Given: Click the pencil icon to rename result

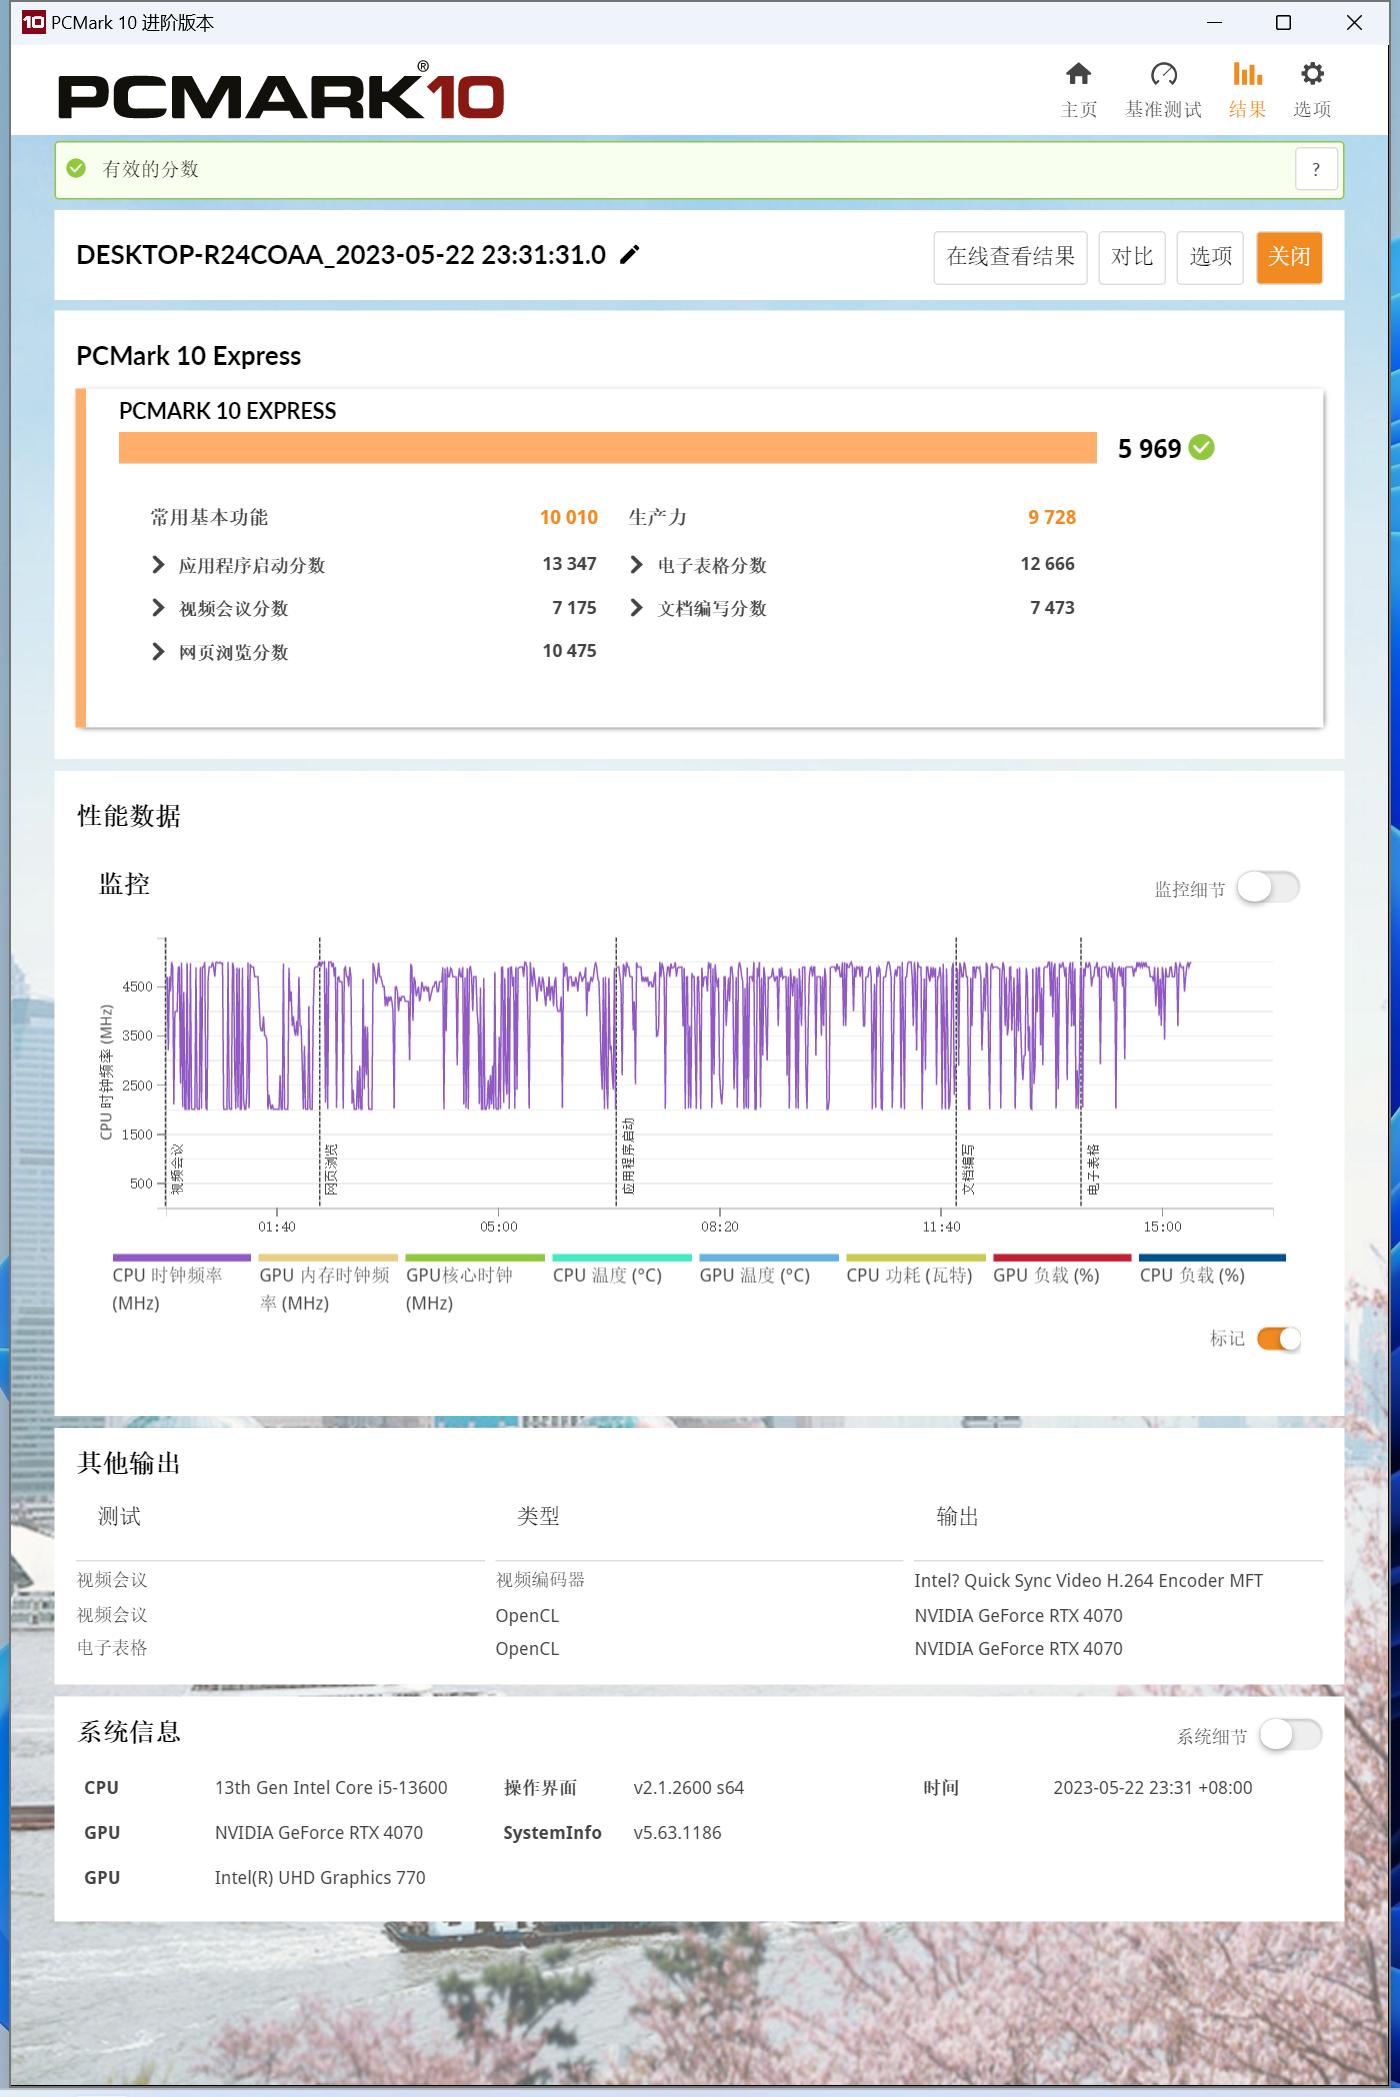Looking at the screenshot, I should pos(629,255).
